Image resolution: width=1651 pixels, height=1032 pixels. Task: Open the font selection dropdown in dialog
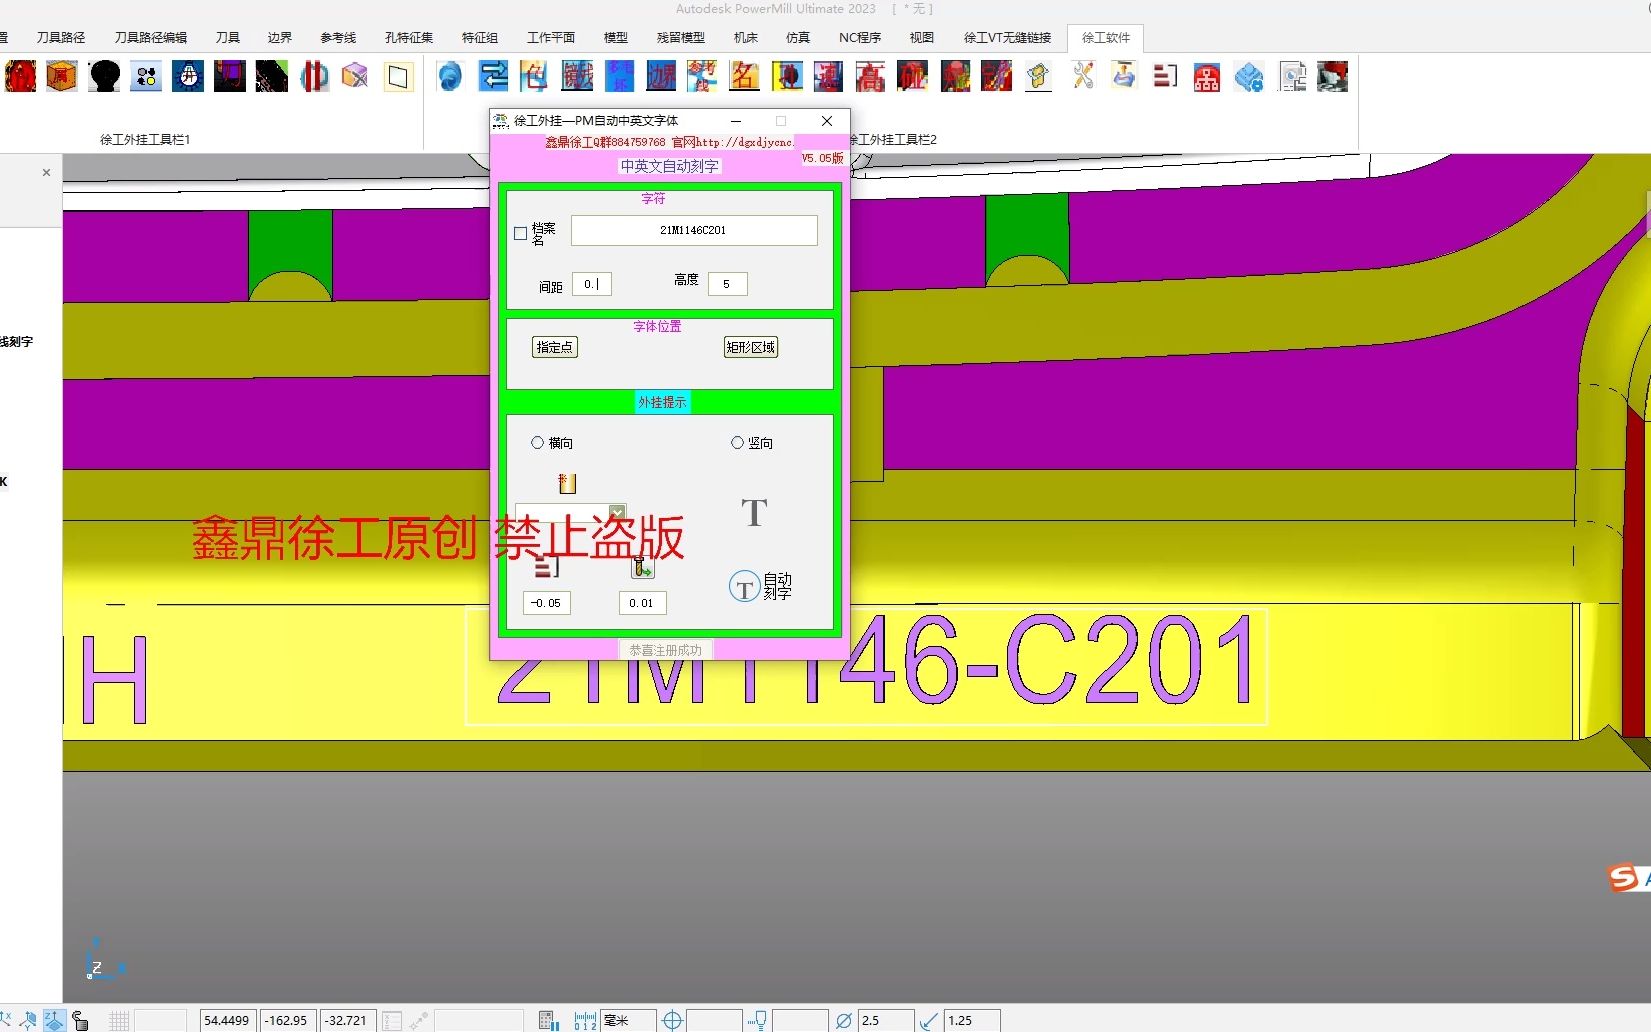pyautogui.click(x=617, y=511)
